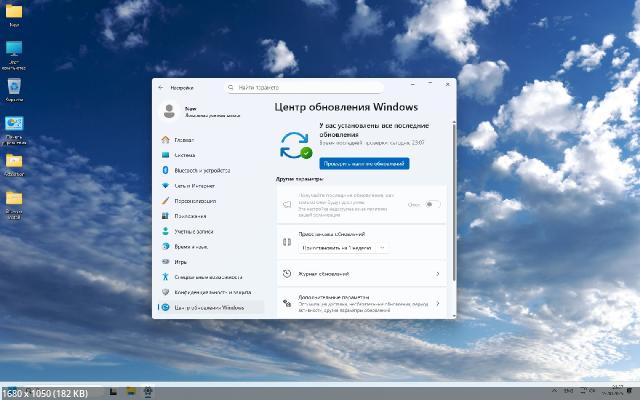Open the pause updates duration dropdown

coord(343,246)
